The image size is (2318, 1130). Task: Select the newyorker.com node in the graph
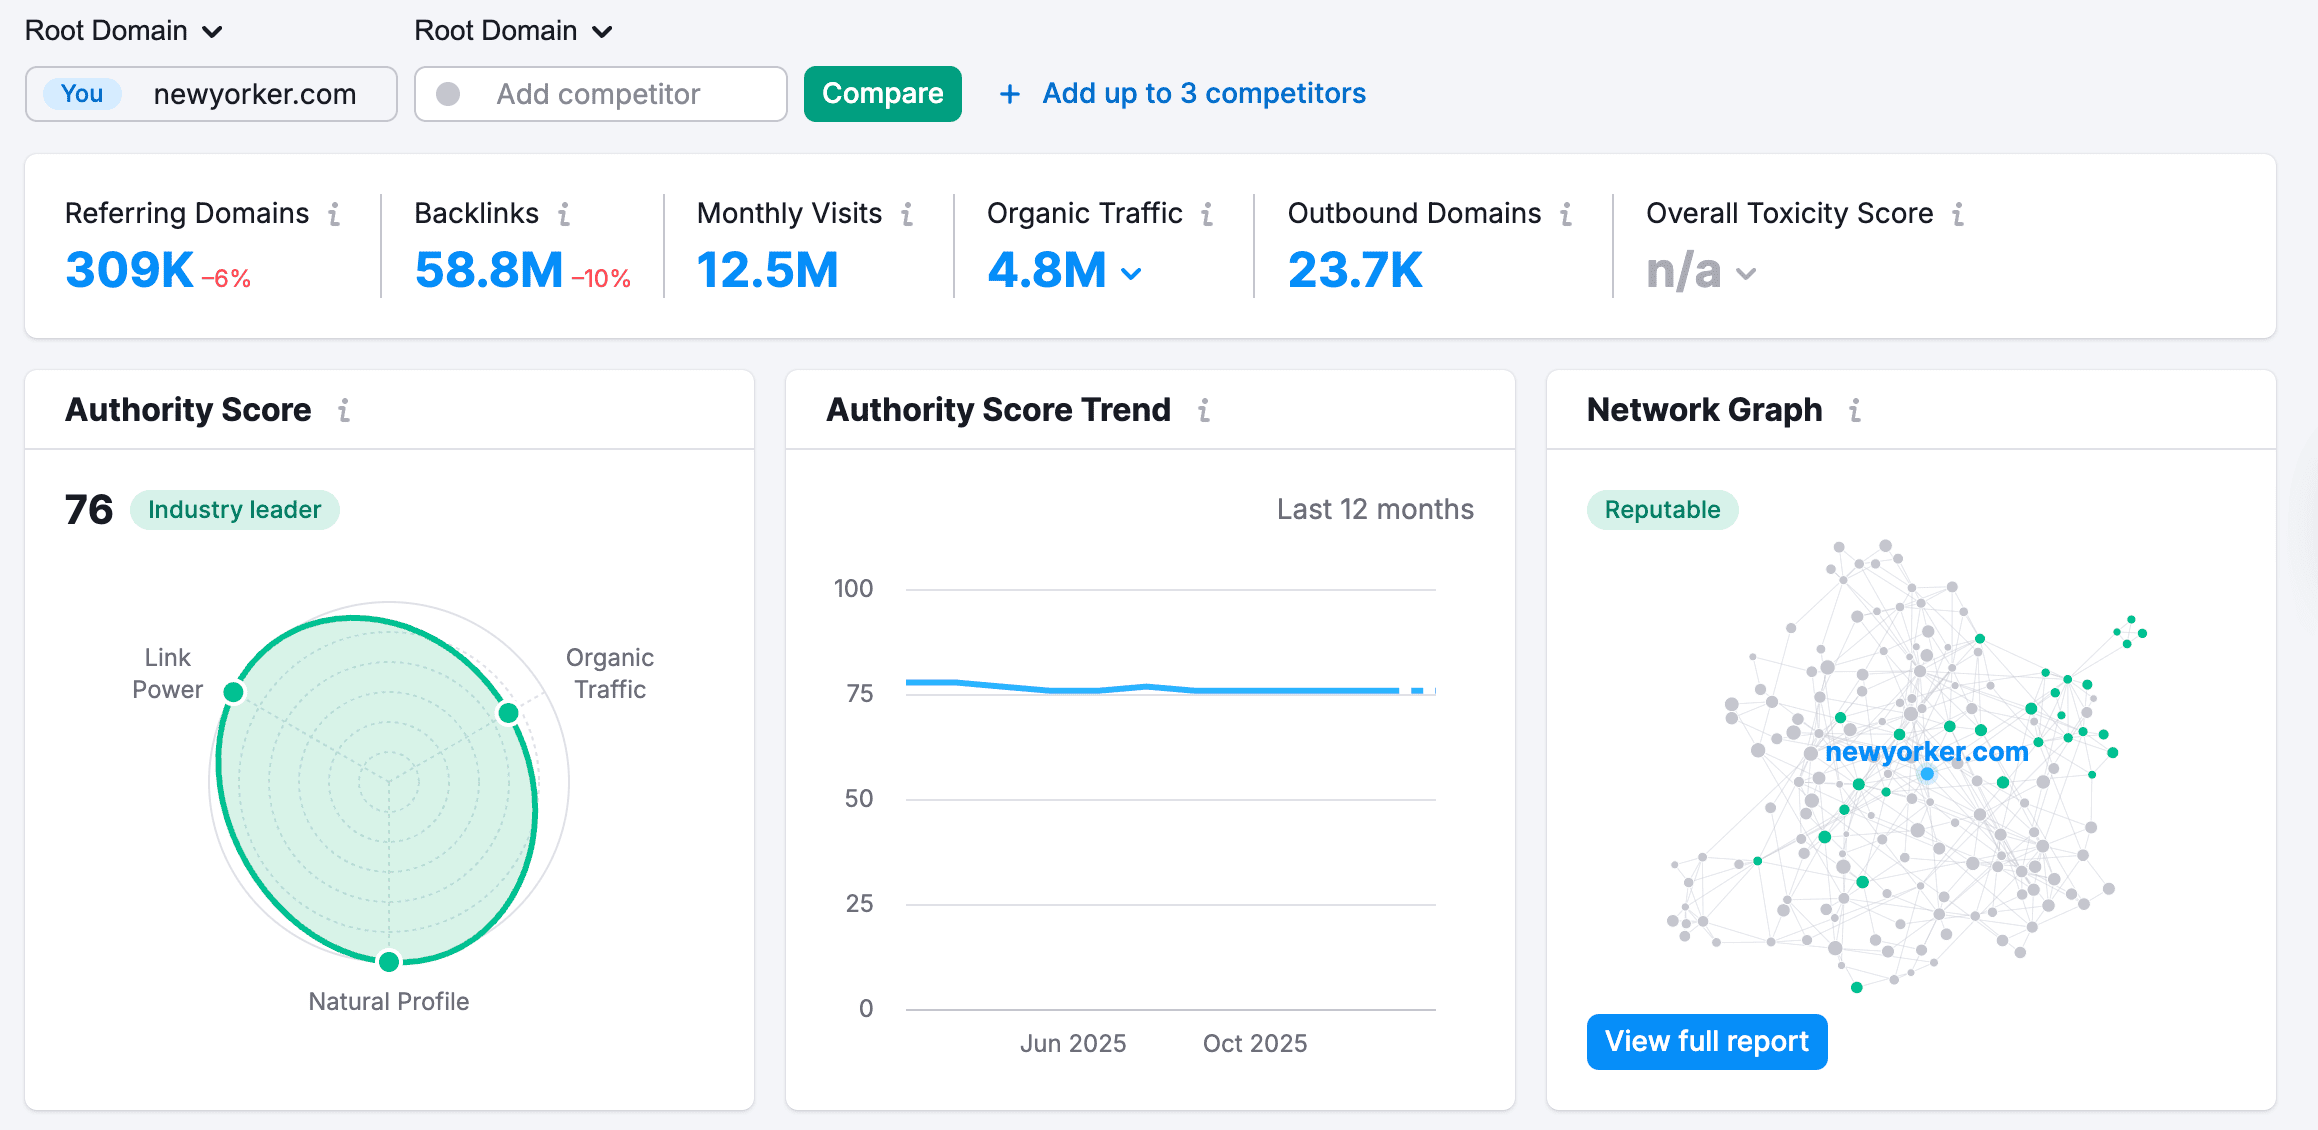click(x=1925, y=773)
